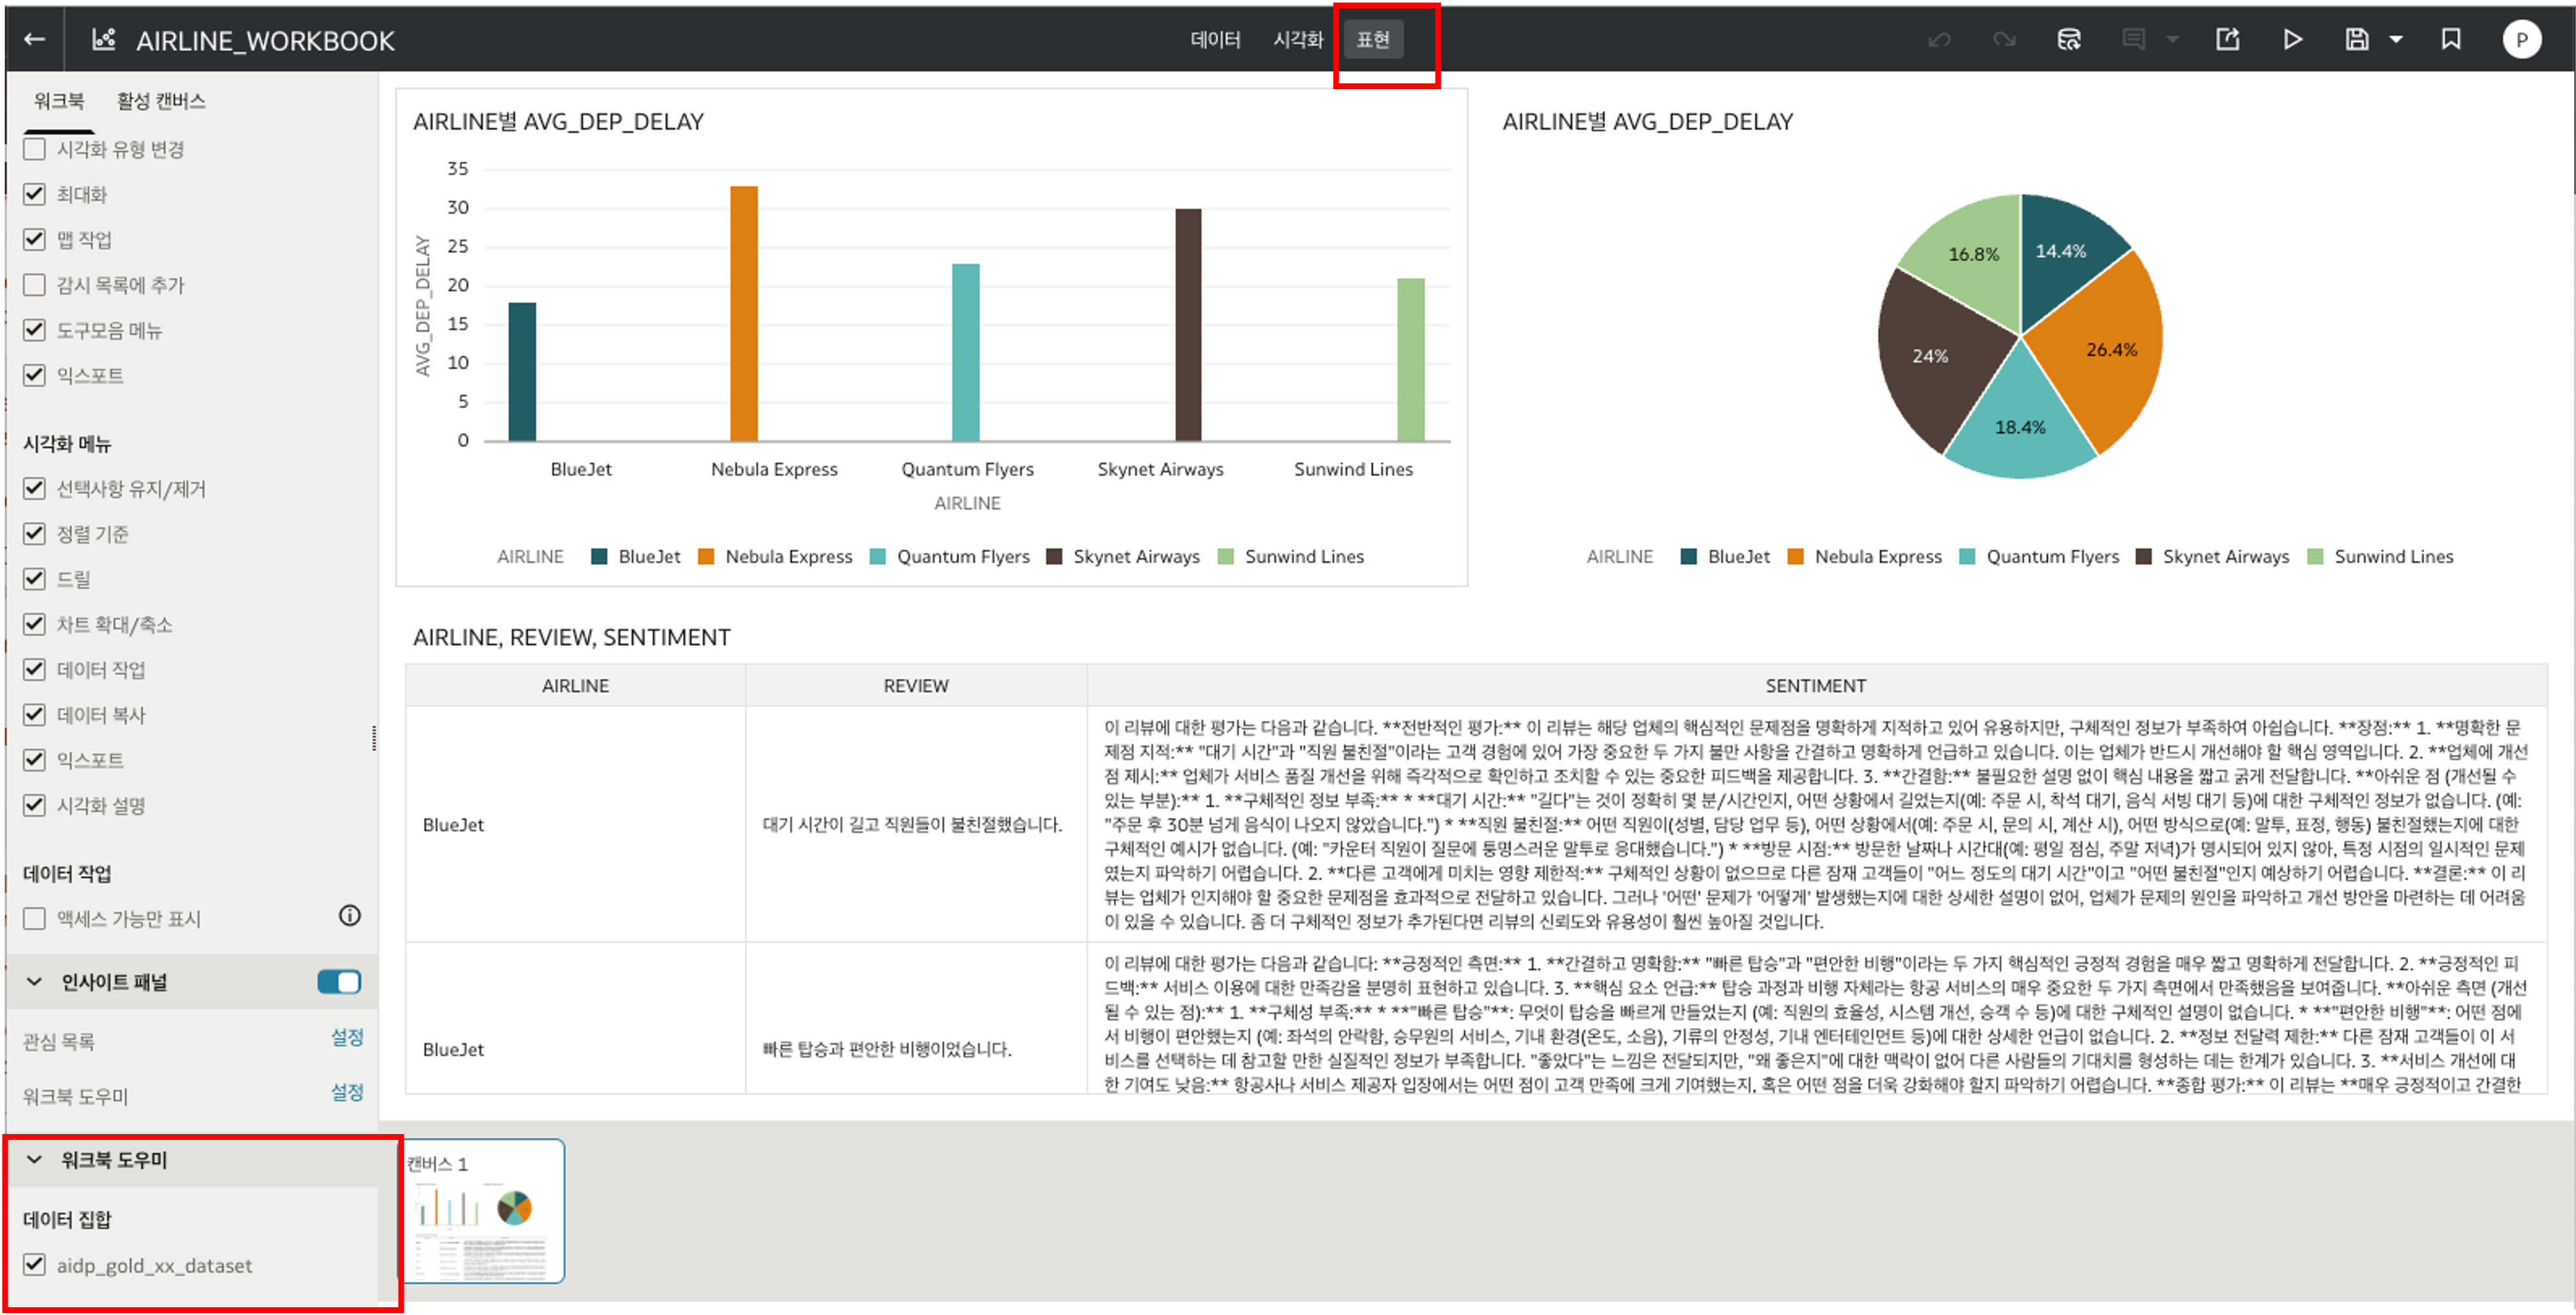Click Sunwind Lines swatch in pie chart legend

tap(2315, 557)
